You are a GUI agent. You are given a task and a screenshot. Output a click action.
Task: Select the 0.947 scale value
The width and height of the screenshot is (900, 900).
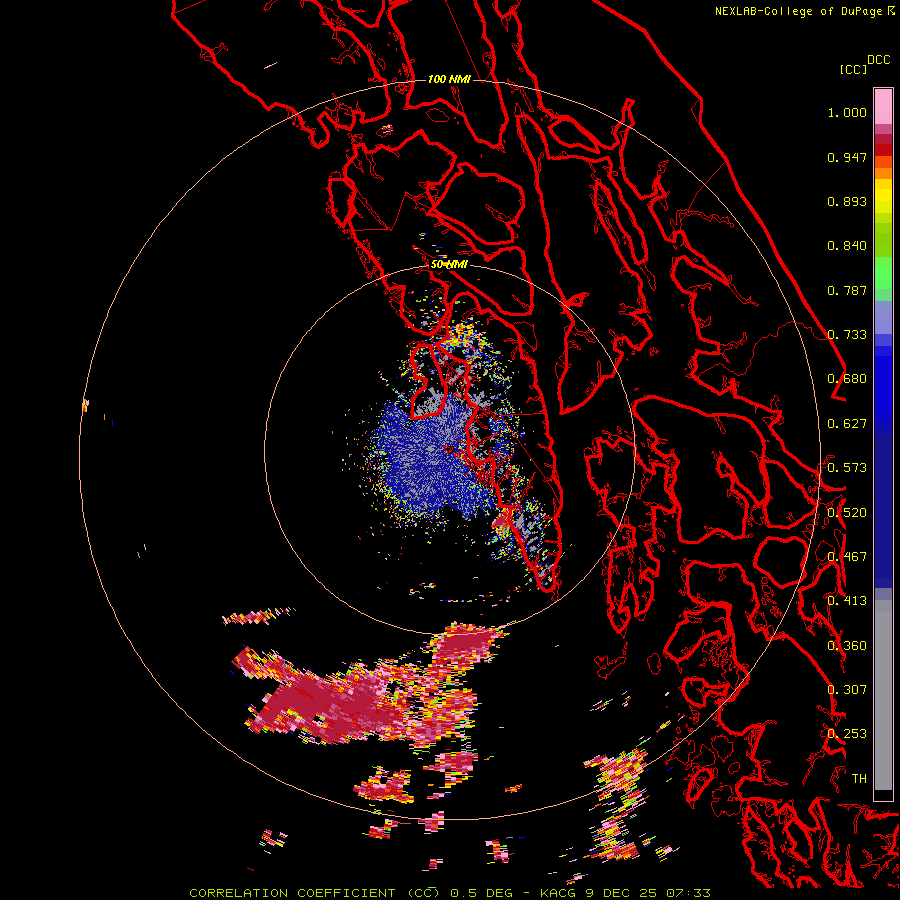[x=847, y=157]
